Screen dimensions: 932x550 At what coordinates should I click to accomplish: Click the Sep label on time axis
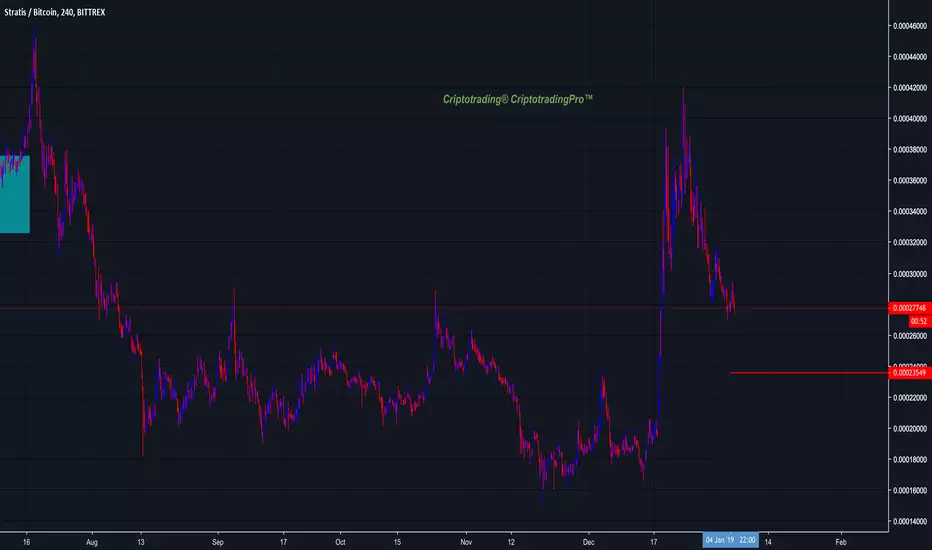(x=218, y=542)
